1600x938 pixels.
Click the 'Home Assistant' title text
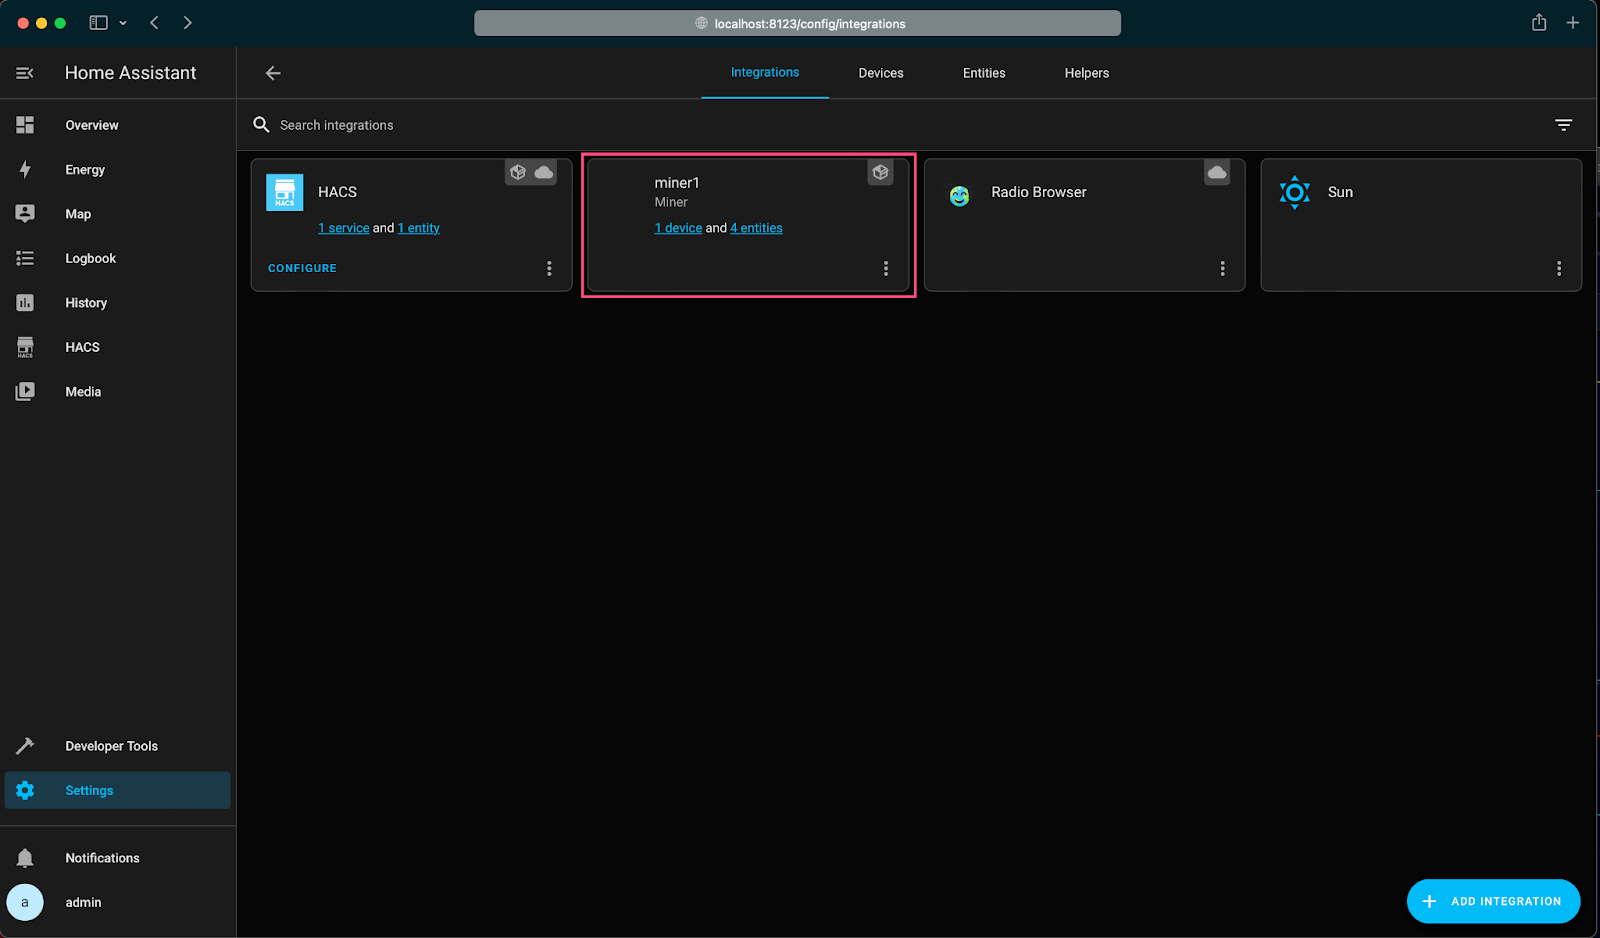(131, 73)
